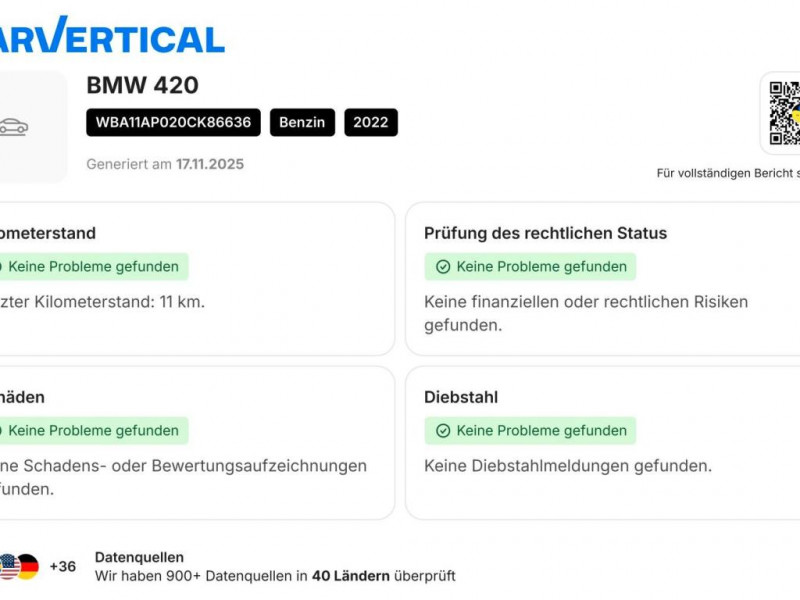Click the checkmark icon under Diebstahl
800x600 pixels.
tap(443, 431)
